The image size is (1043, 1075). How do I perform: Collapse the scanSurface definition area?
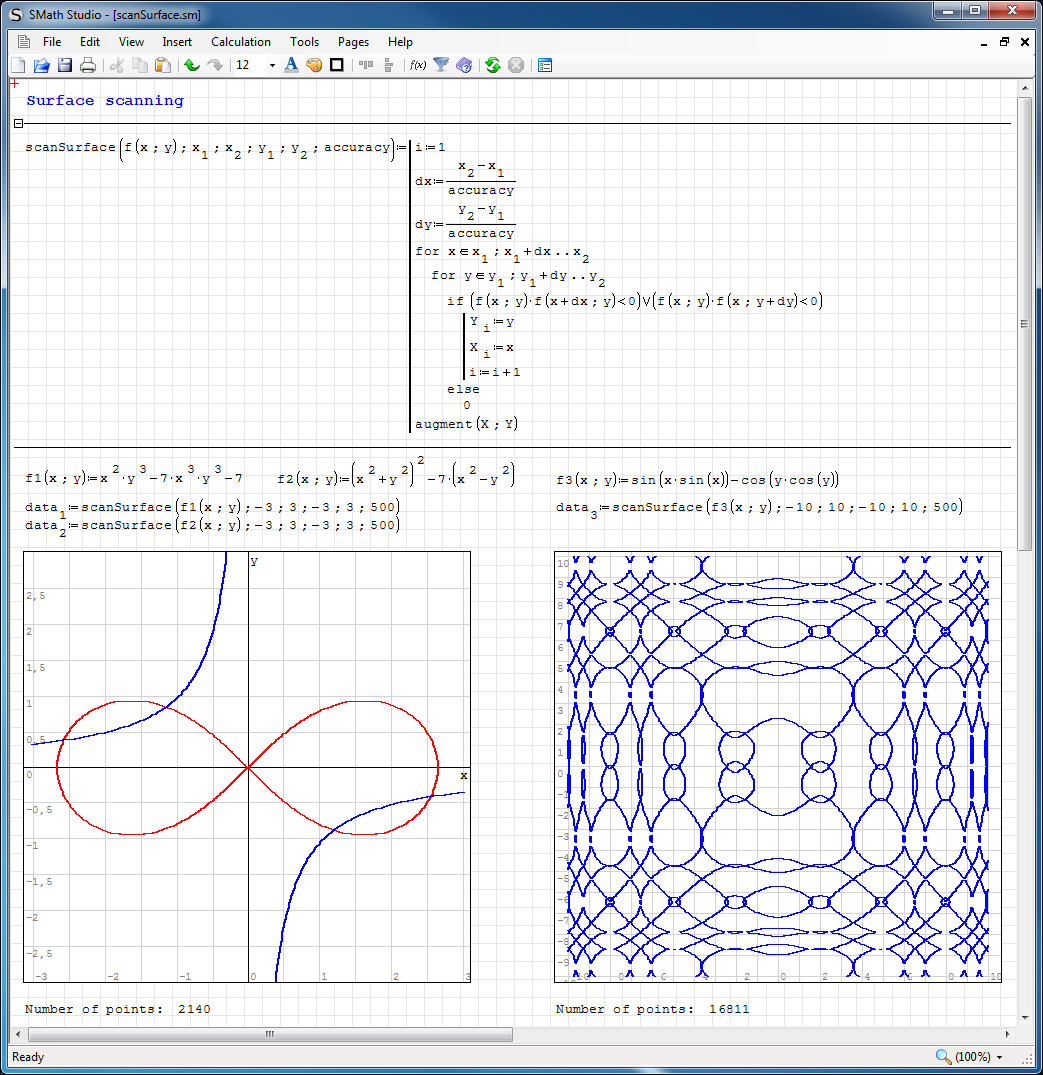pos(18,124)
